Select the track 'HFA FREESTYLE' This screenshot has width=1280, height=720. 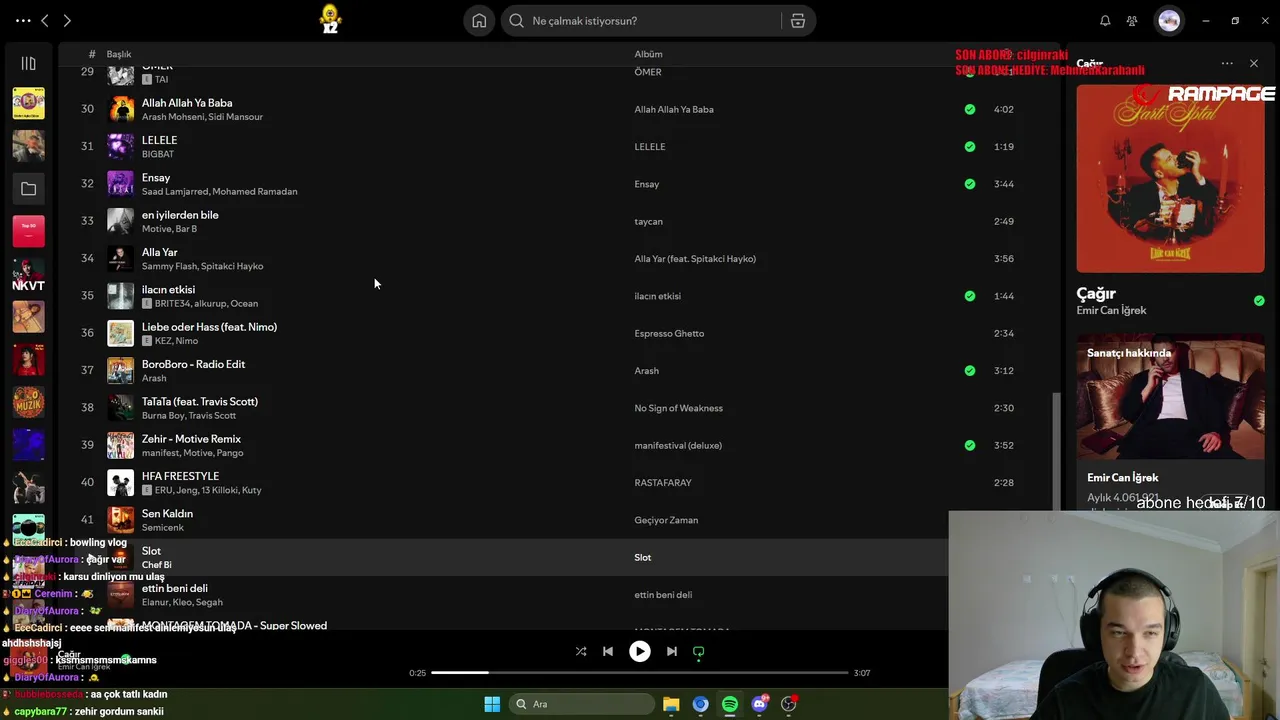180,477
